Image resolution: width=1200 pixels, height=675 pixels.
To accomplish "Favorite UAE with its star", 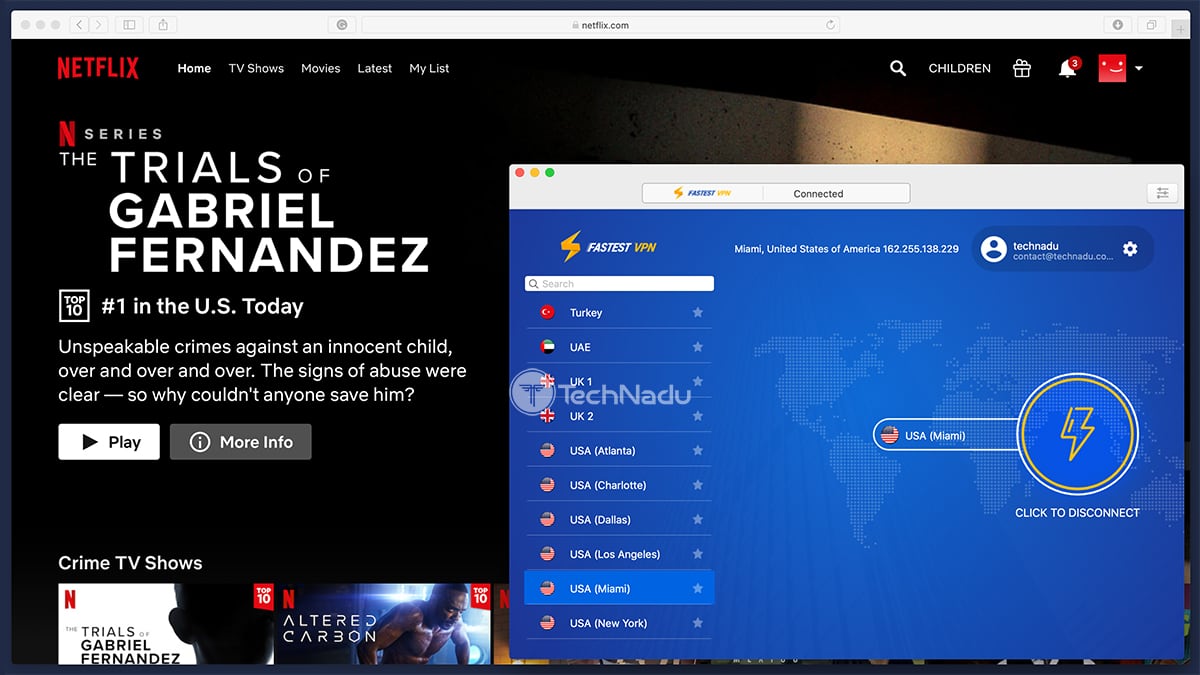I will [x=698, y=347].
